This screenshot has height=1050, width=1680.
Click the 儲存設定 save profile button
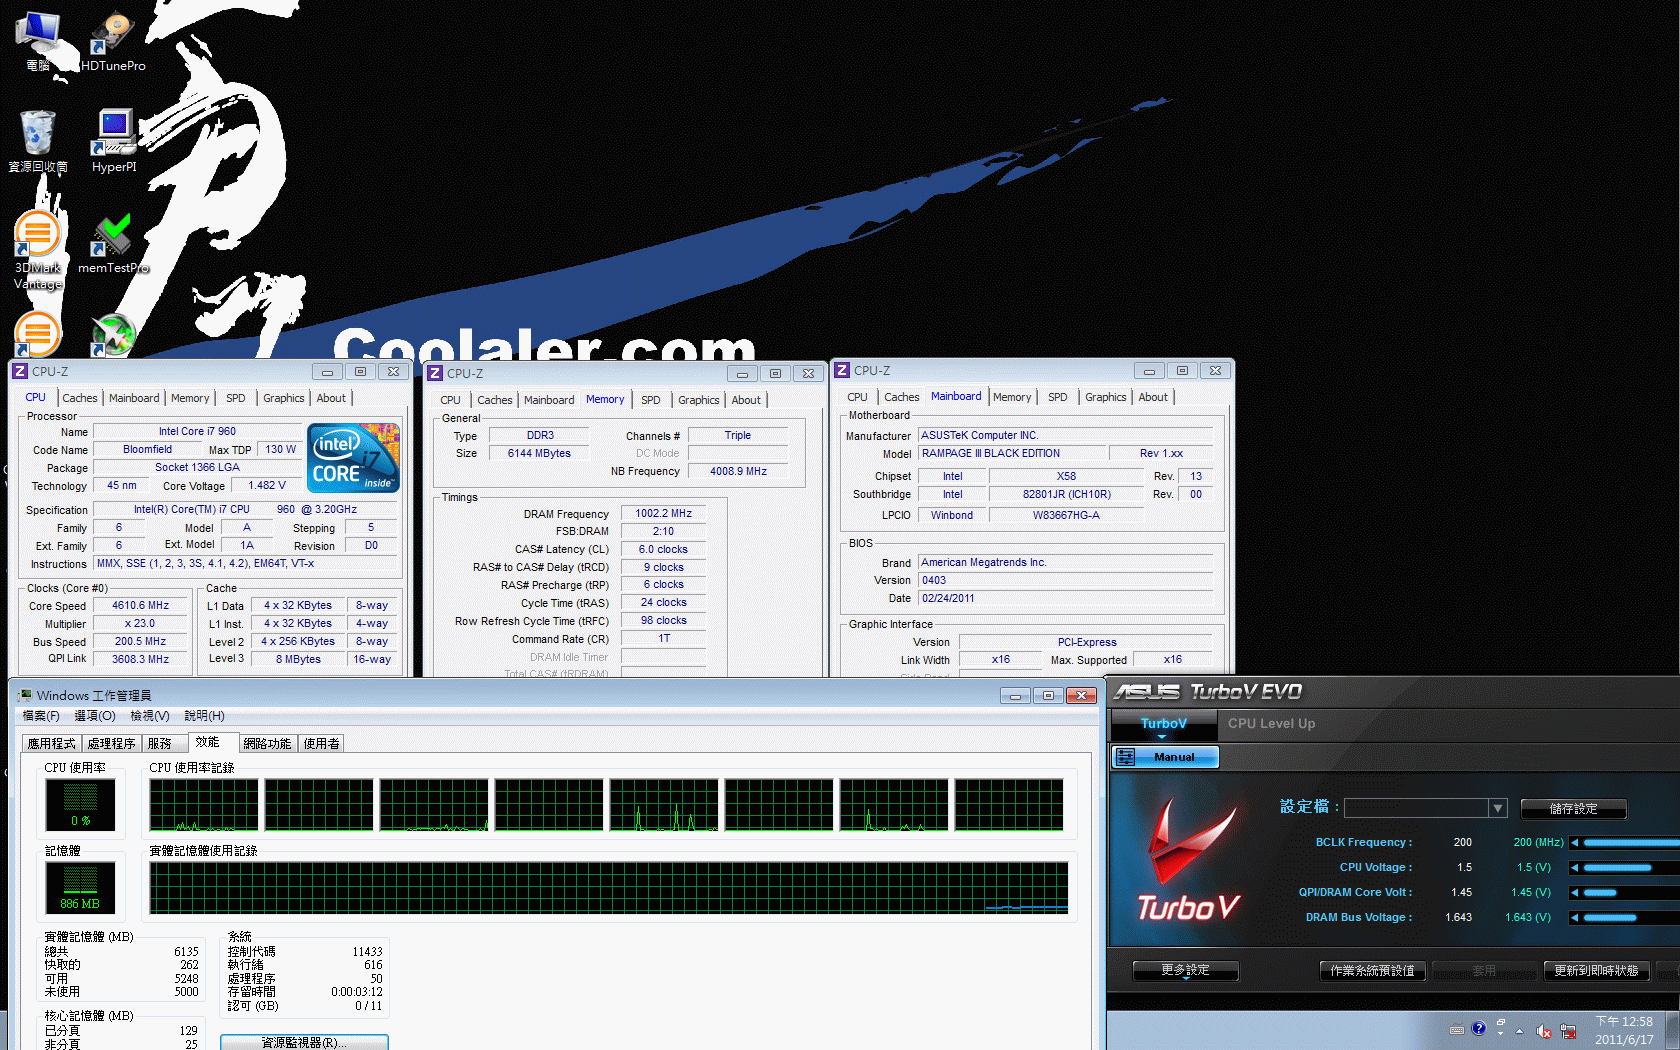[1573, 808]
